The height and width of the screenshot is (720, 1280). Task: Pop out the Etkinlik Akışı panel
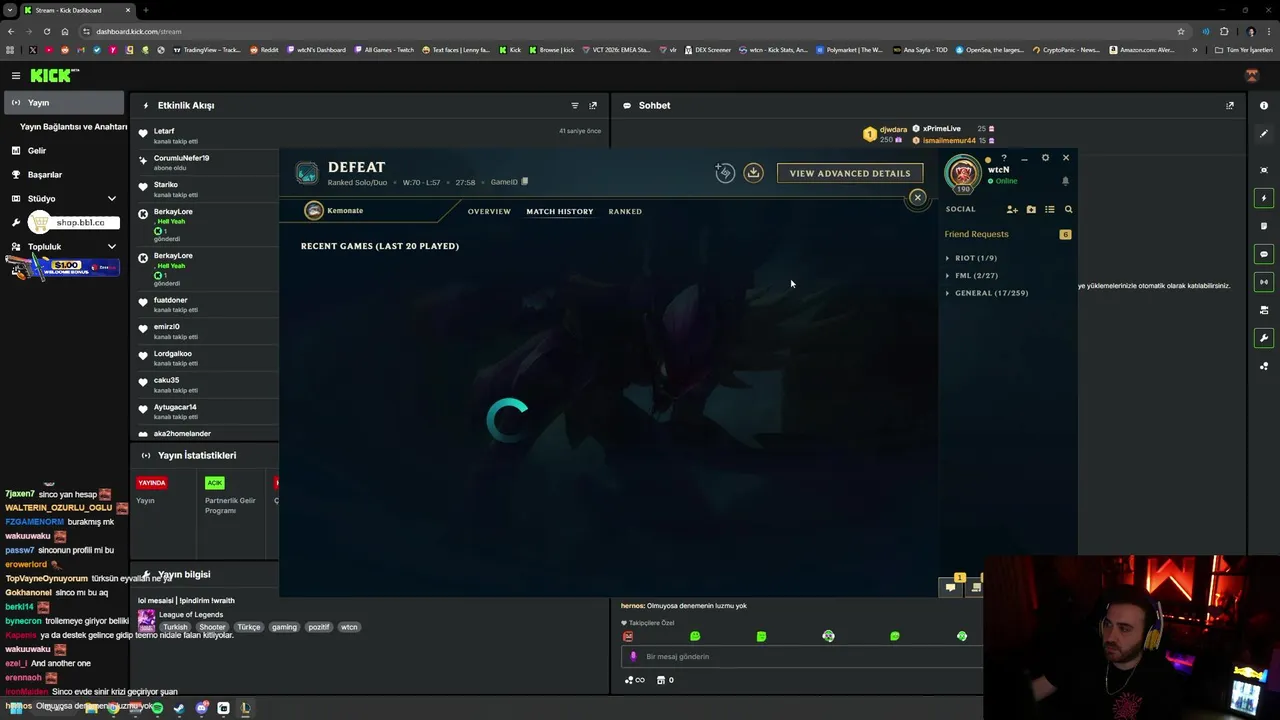pos(593,105)
